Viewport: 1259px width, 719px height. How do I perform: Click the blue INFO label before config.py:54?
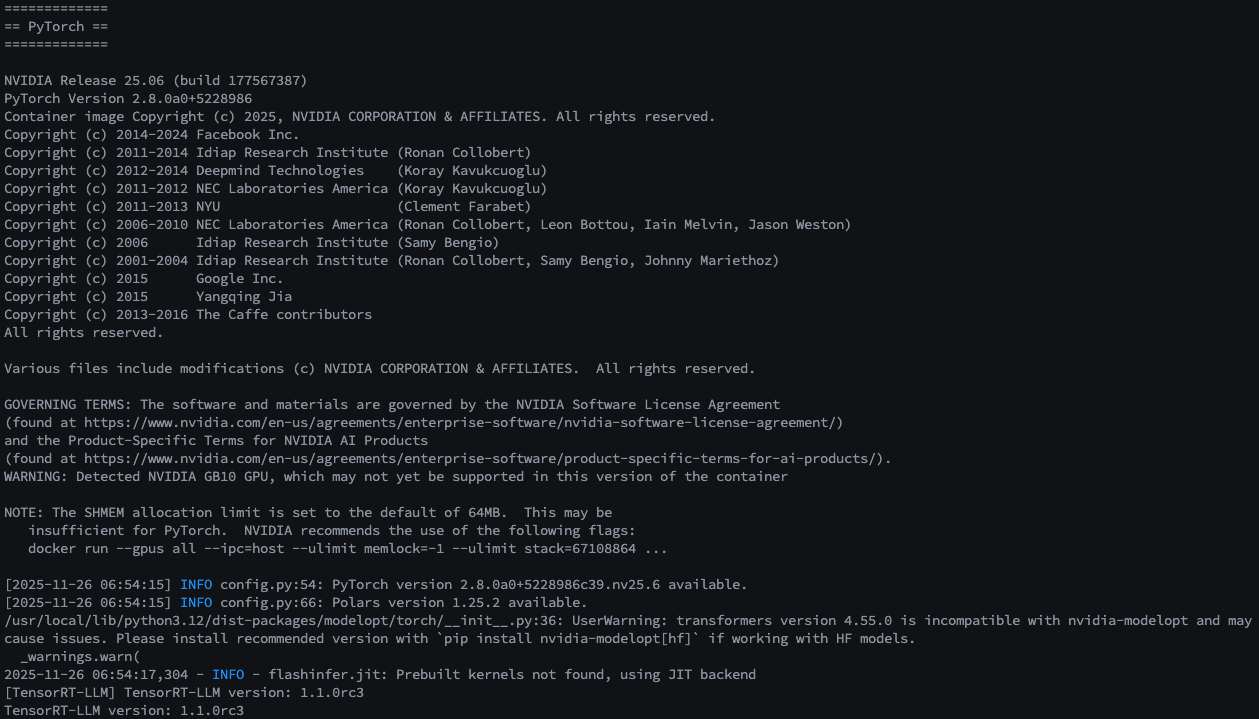tap(196, 584)
